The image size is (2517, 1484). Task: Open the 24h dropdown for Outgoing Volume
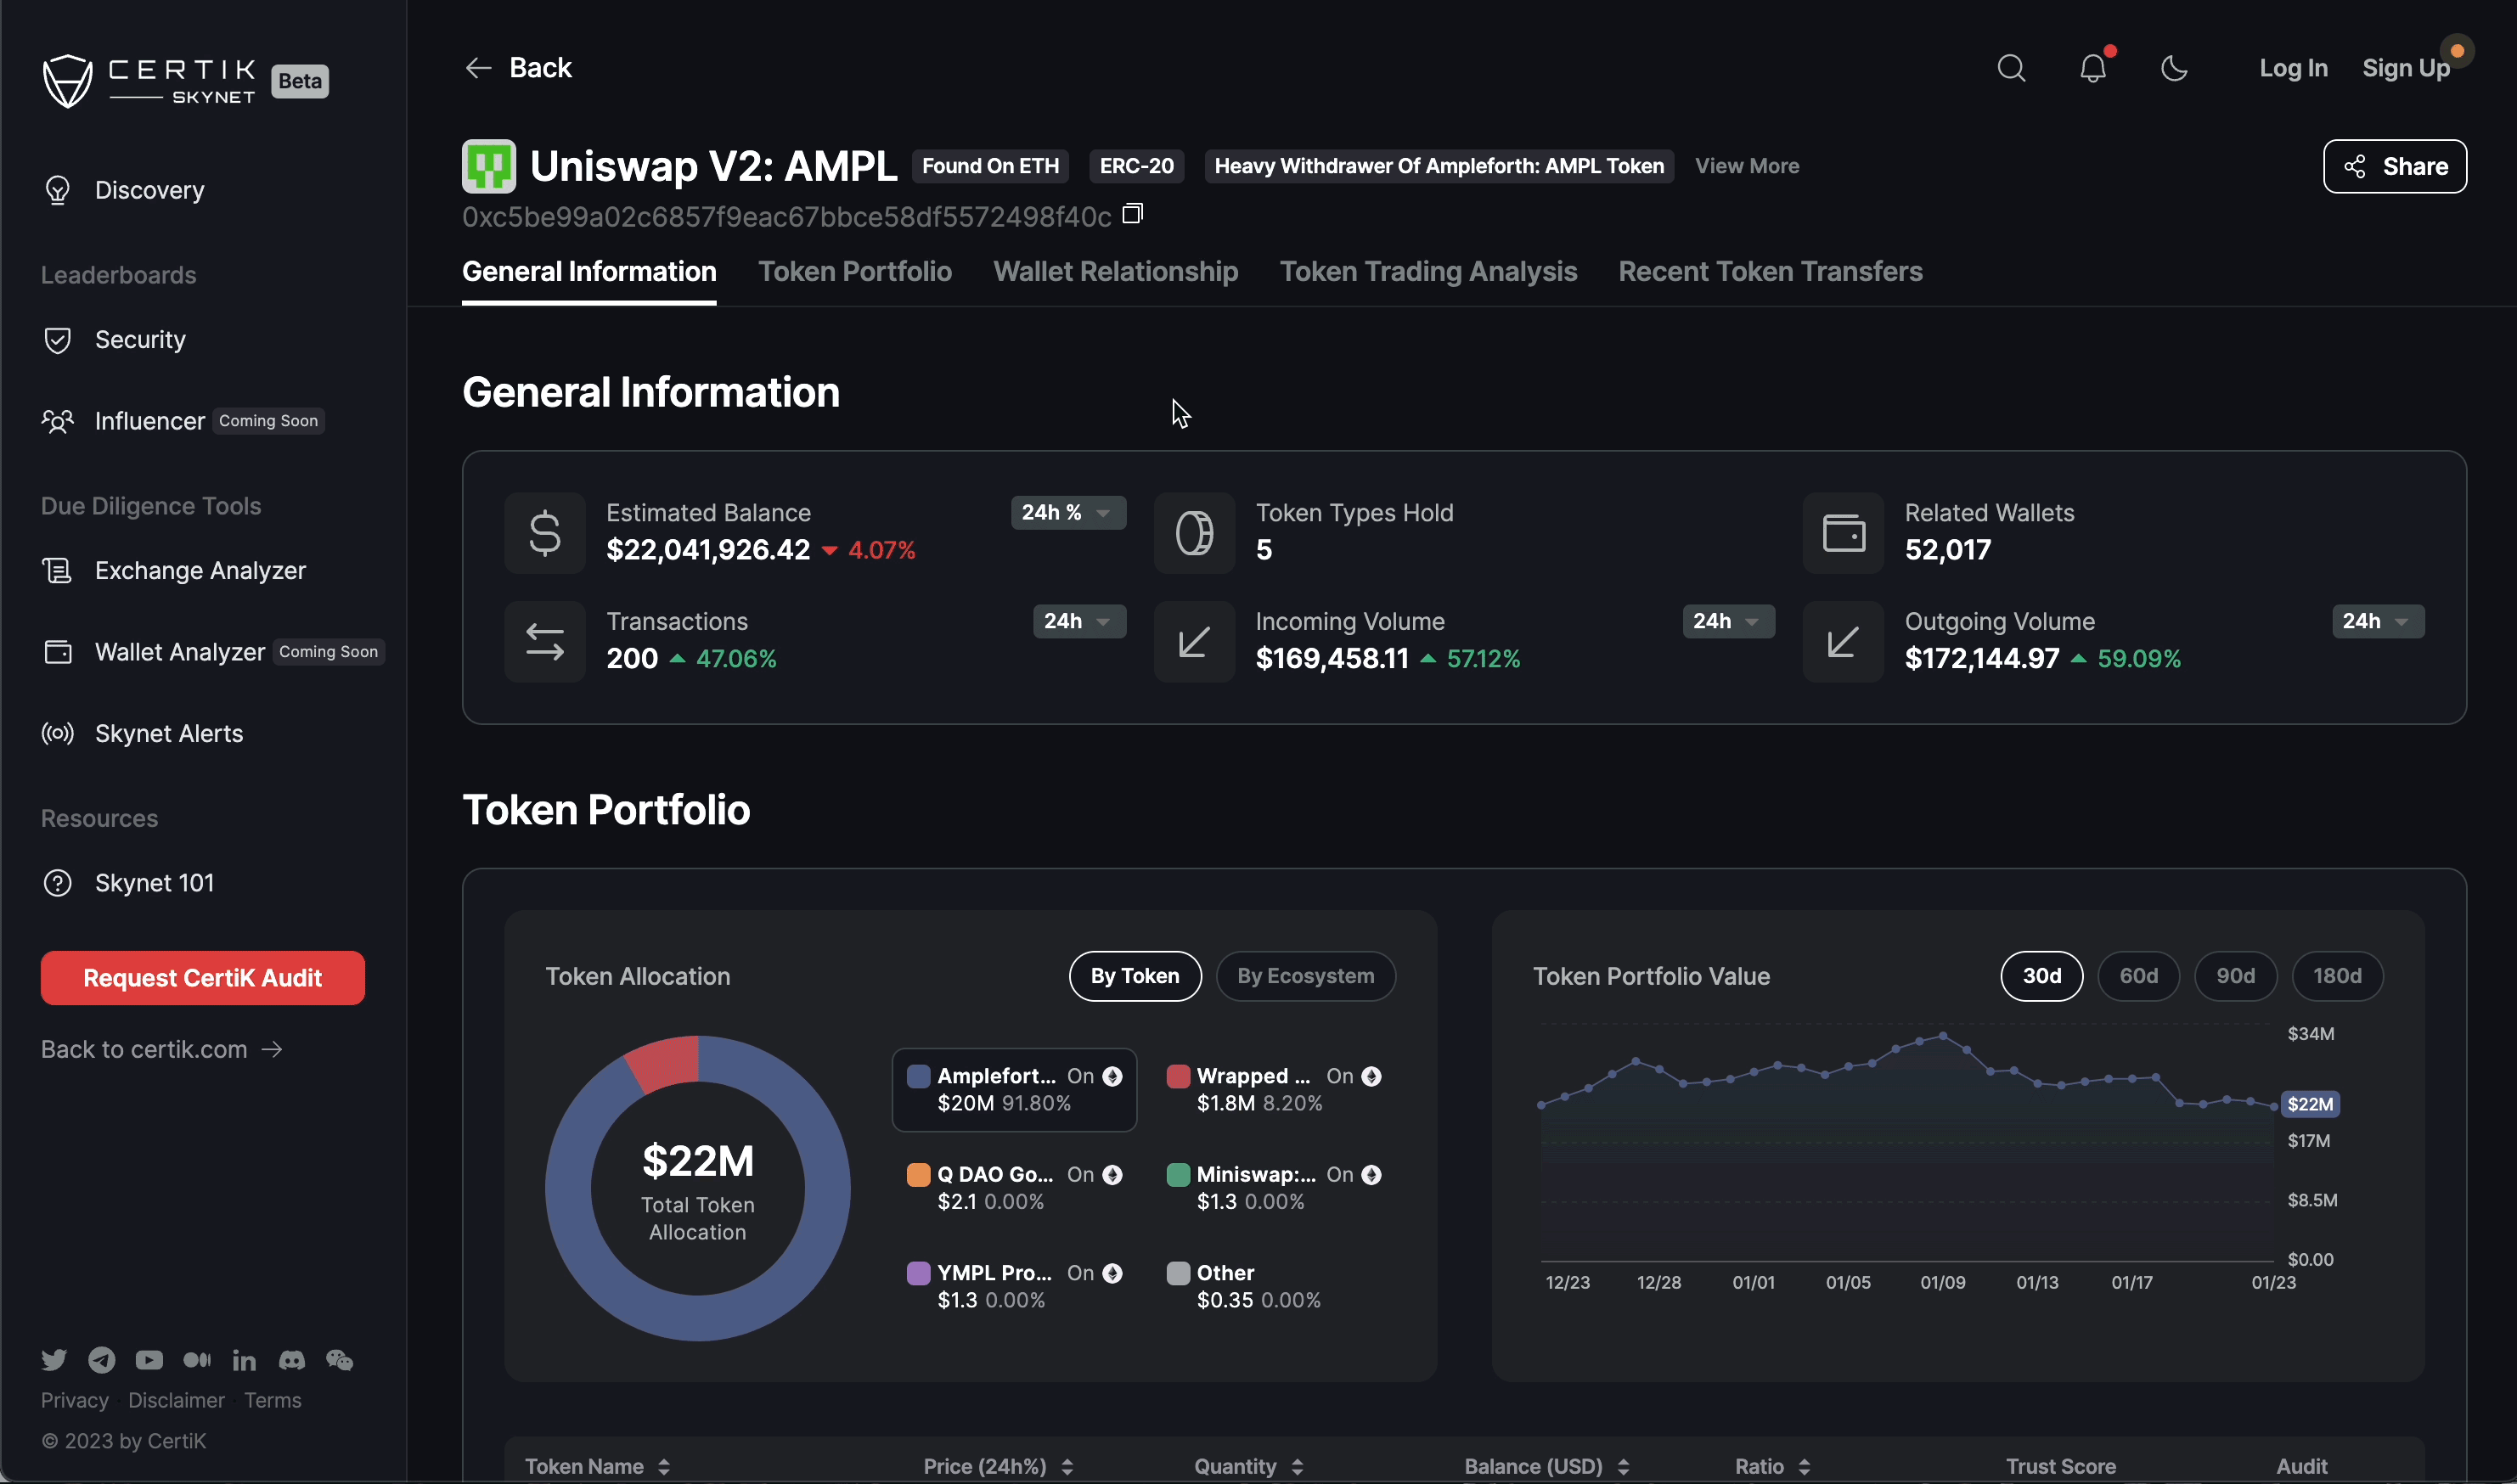[2377, 621]
